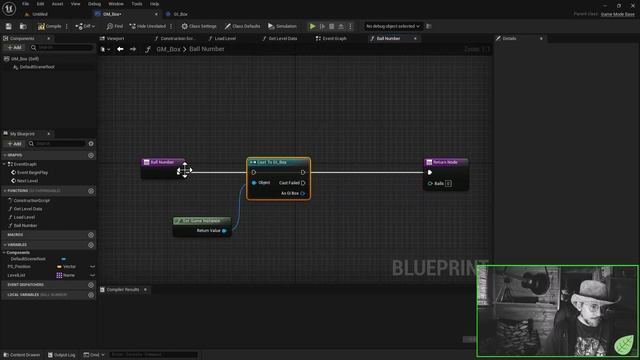Screen dimensions: 640x360
Task: Collapse the EventGraph tree item
Action: [4, 164]
